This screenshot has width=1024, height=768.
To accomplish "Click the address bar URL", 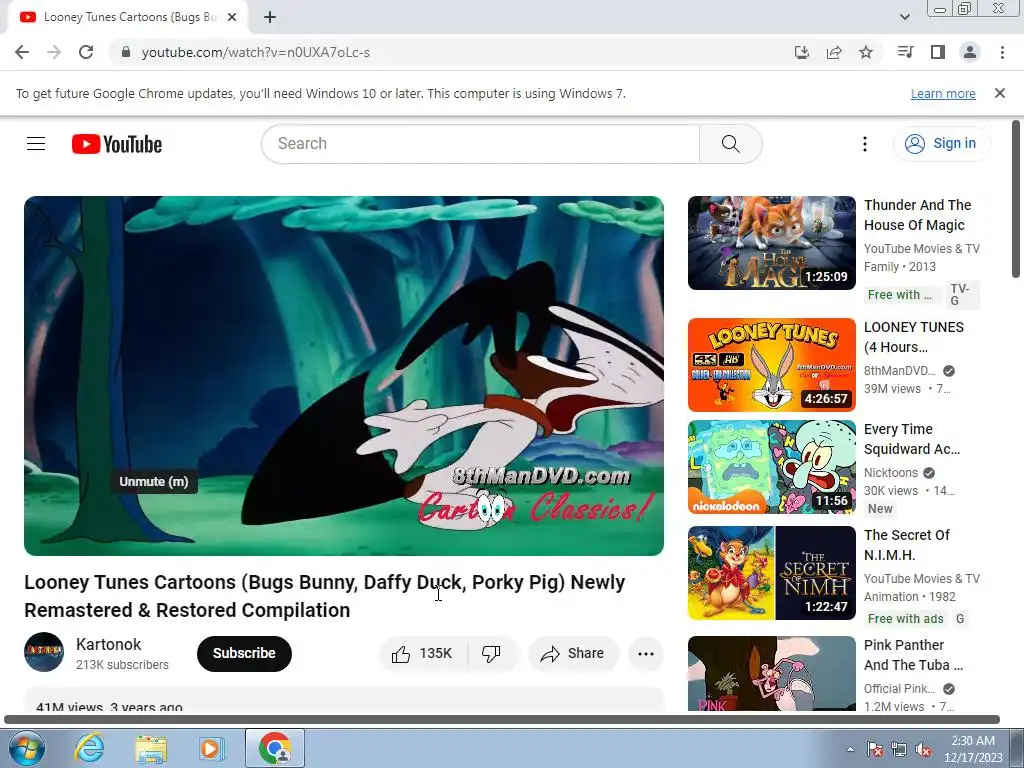I will pos(255,52).
